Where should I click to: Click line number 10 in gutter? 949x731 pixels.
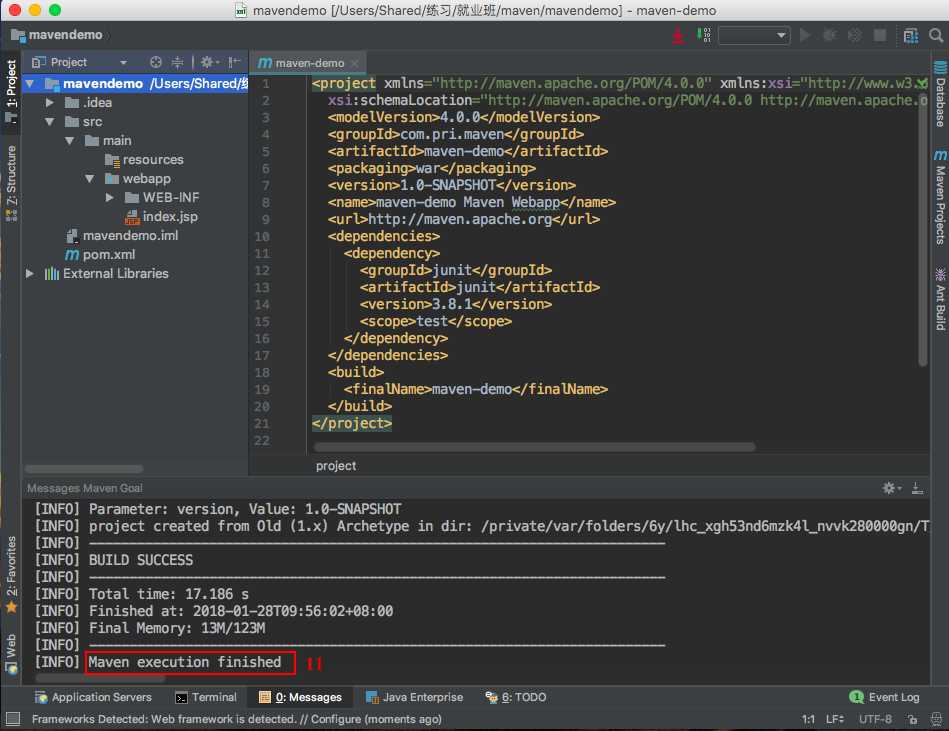tap(261, 237)
